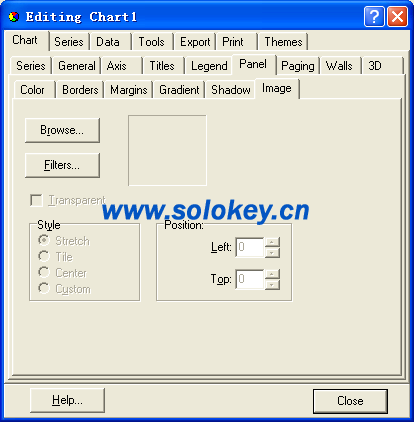The height and width of the screenshot is (422, 414).
Task: Click the TeeChart icon in title bar
Action: pyautogui.click(x=14, y=17)
